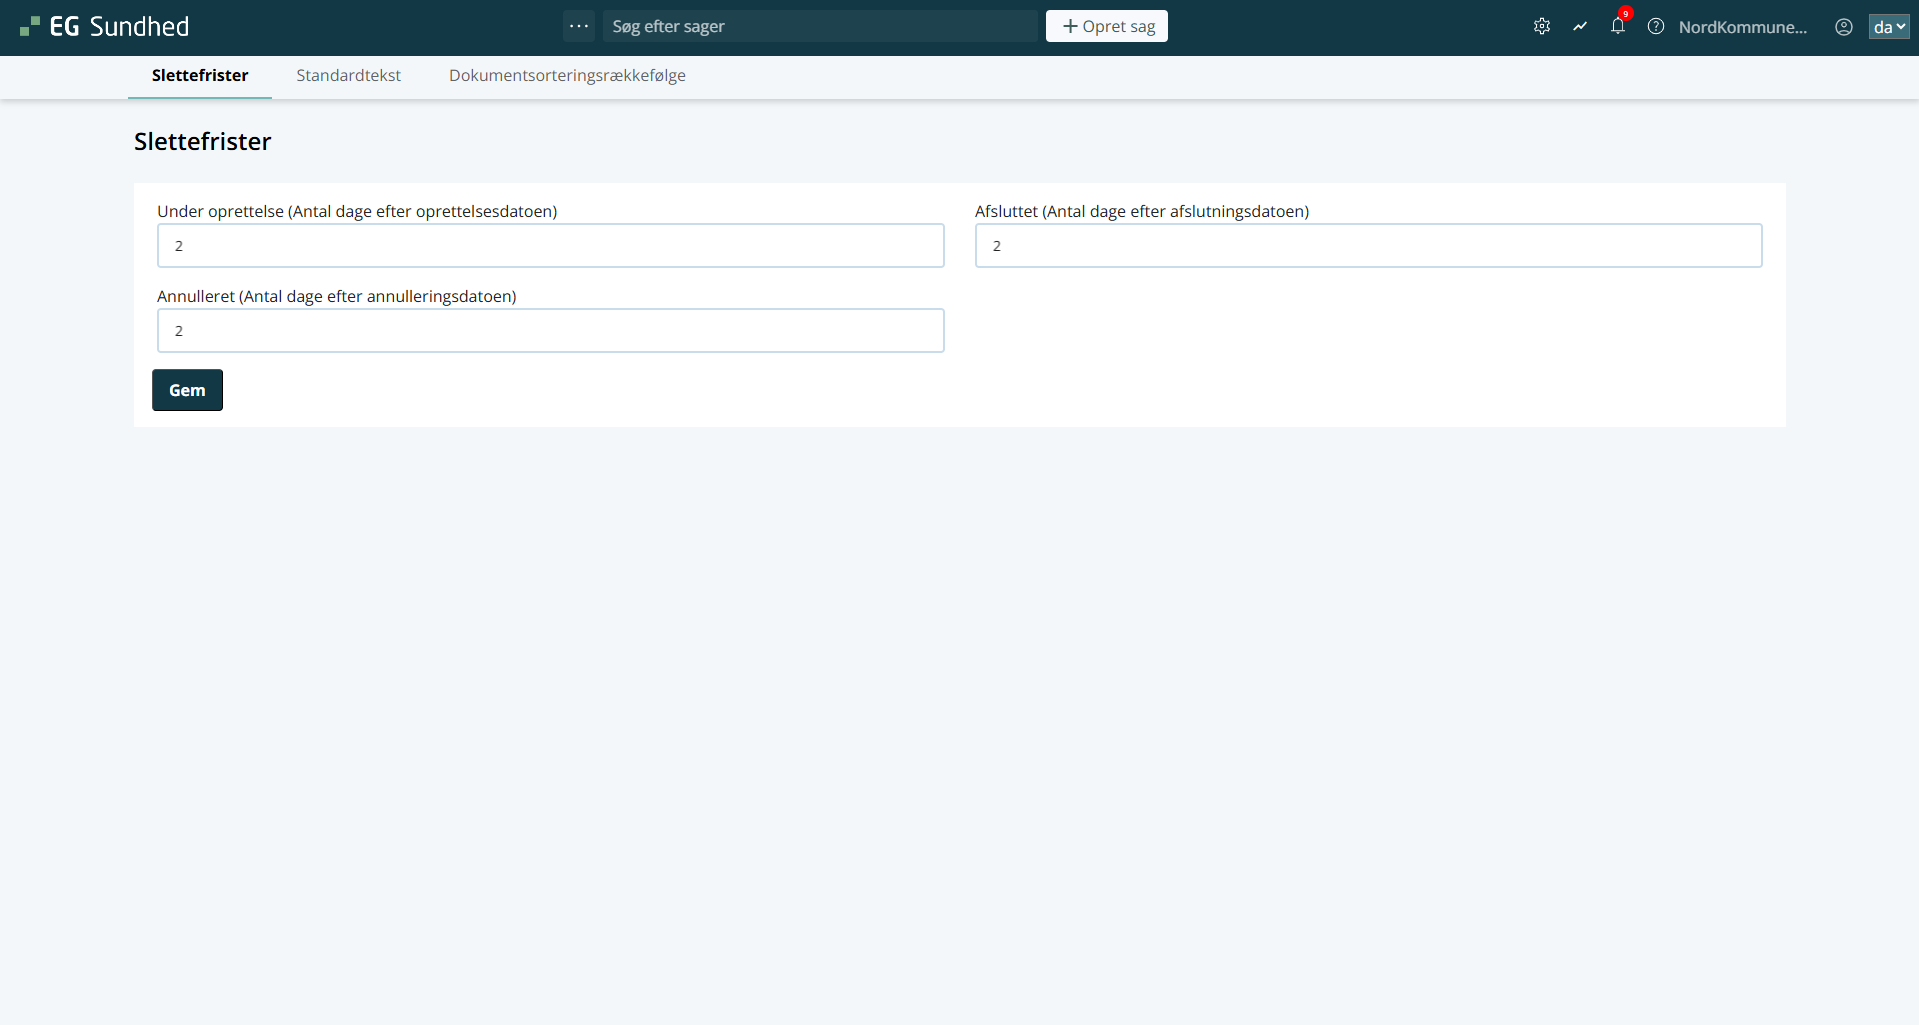This screenshot has width=1919, height=1025.
Task: Click the NordKommune organization name
Action: pyautogui.click(x=1742, y=27)
